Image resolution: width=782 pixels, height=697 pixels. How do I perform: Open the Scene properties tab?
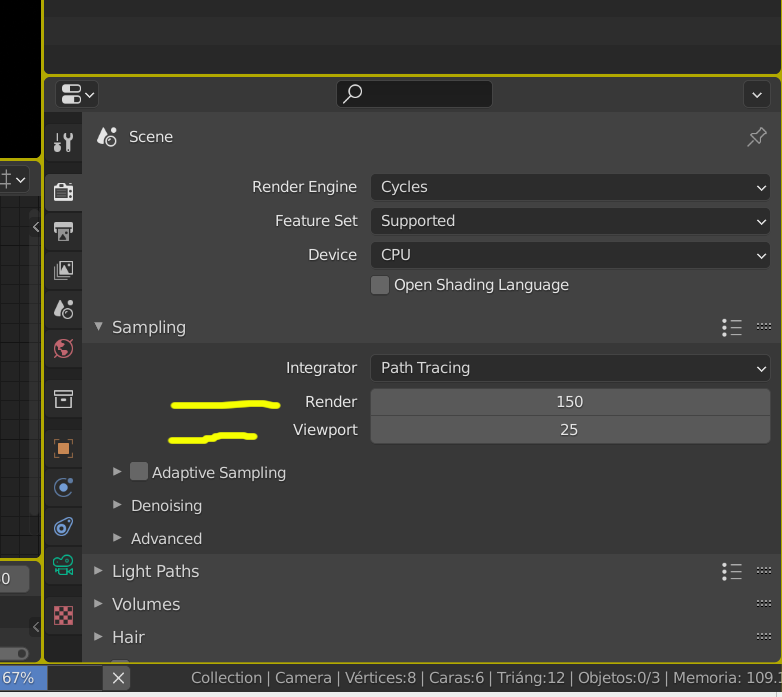(x=63, y=309)
